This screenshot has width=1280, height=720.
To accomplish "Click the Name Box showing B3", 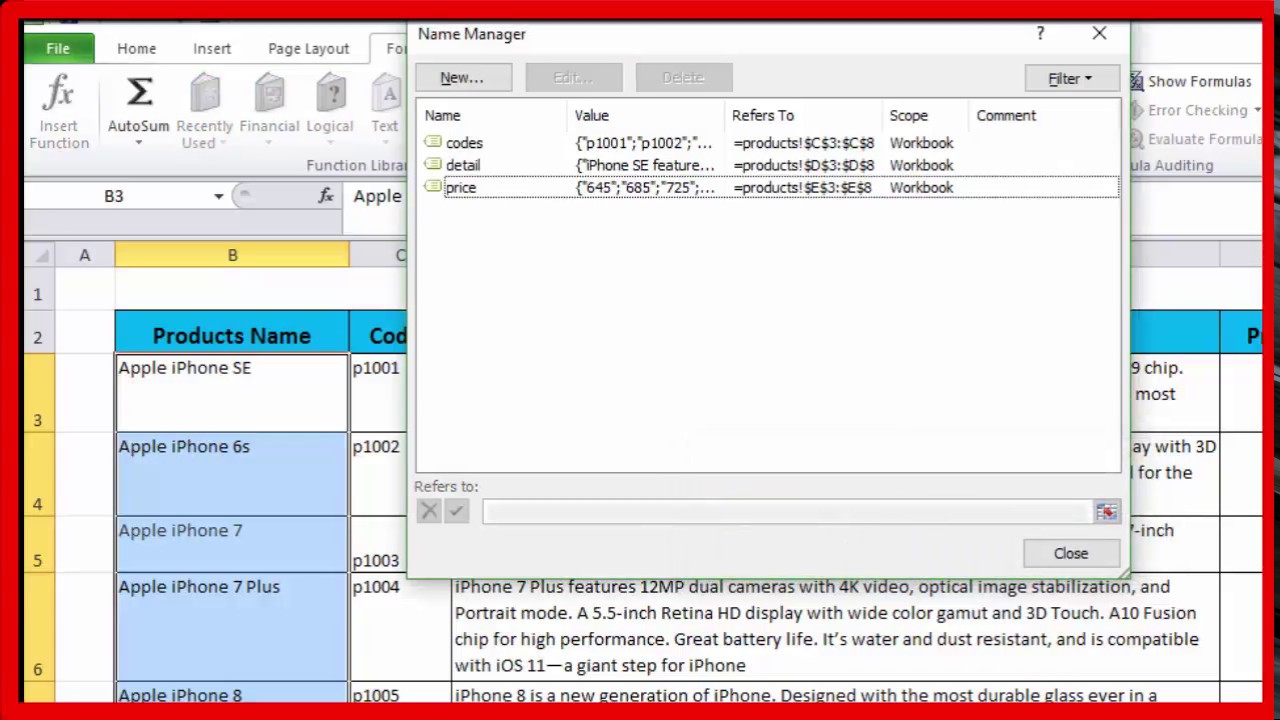I will 114,196.
